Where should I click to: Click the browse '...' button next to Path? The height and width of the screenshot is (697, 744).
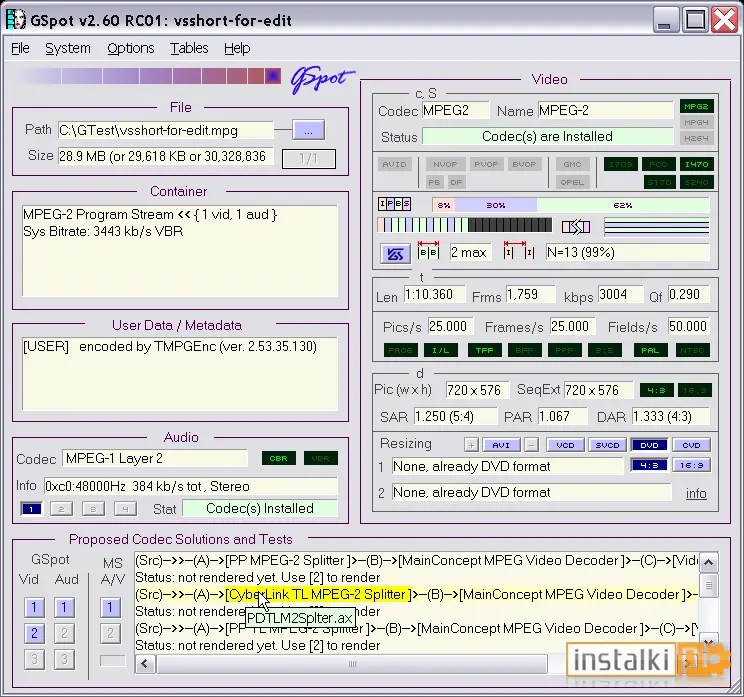coord(308,130)
